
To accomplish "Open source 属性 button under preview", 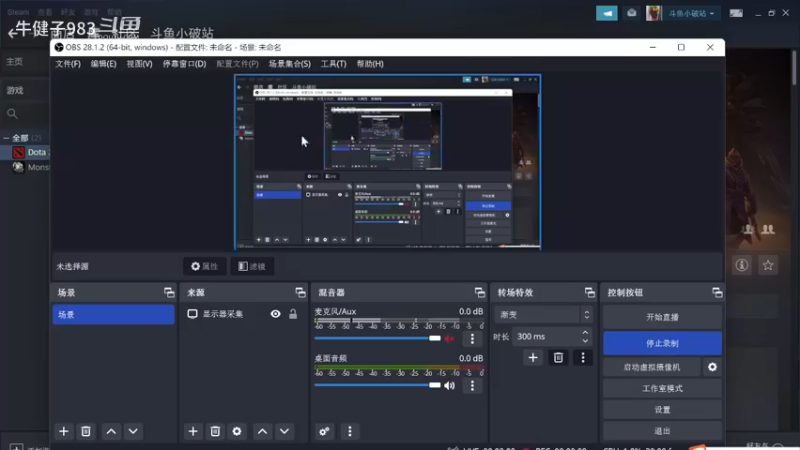I will click(x=205, y=266).
